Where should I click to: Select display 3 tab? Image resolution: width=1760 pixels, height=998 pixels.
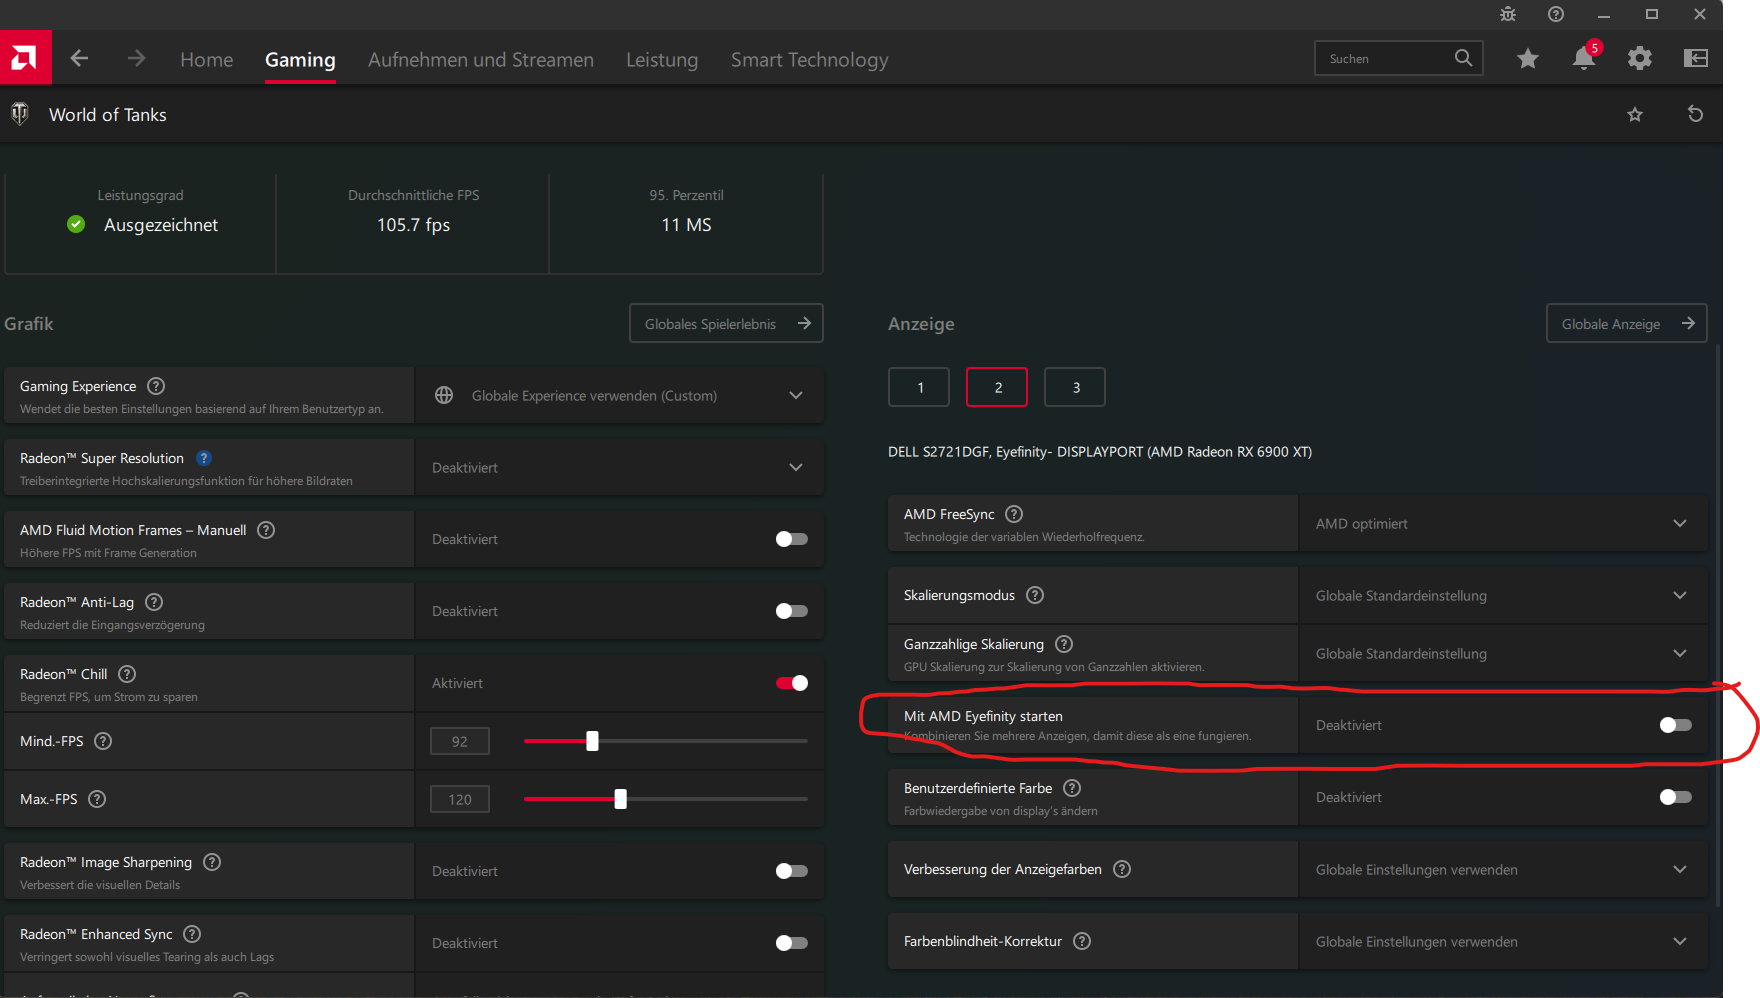click(x=1075, y=387)
